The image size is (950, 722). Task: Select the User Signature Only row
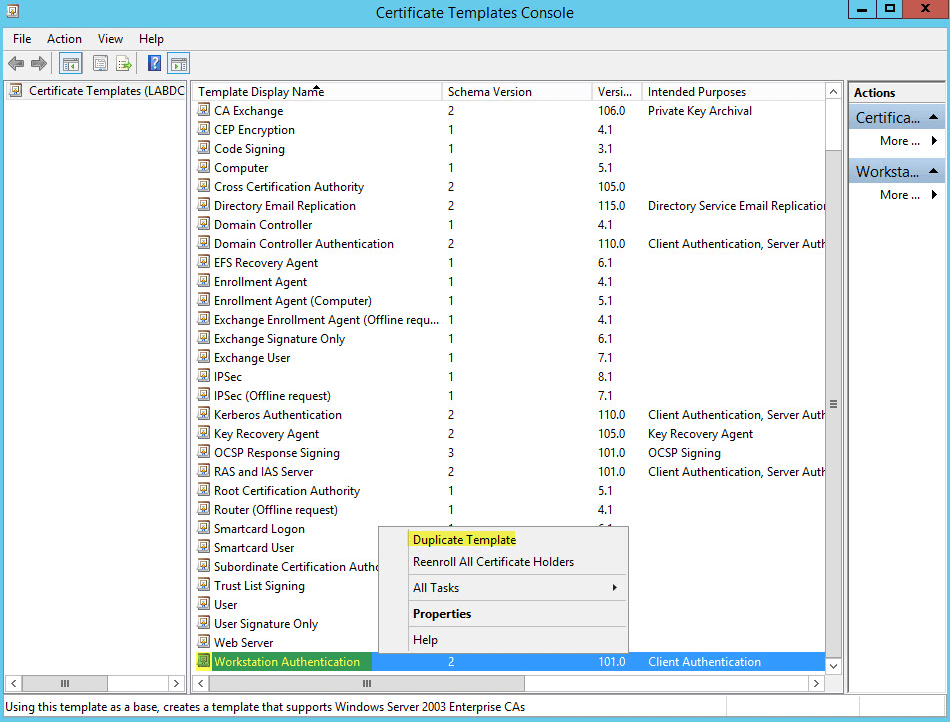click(x=286, y=623)
